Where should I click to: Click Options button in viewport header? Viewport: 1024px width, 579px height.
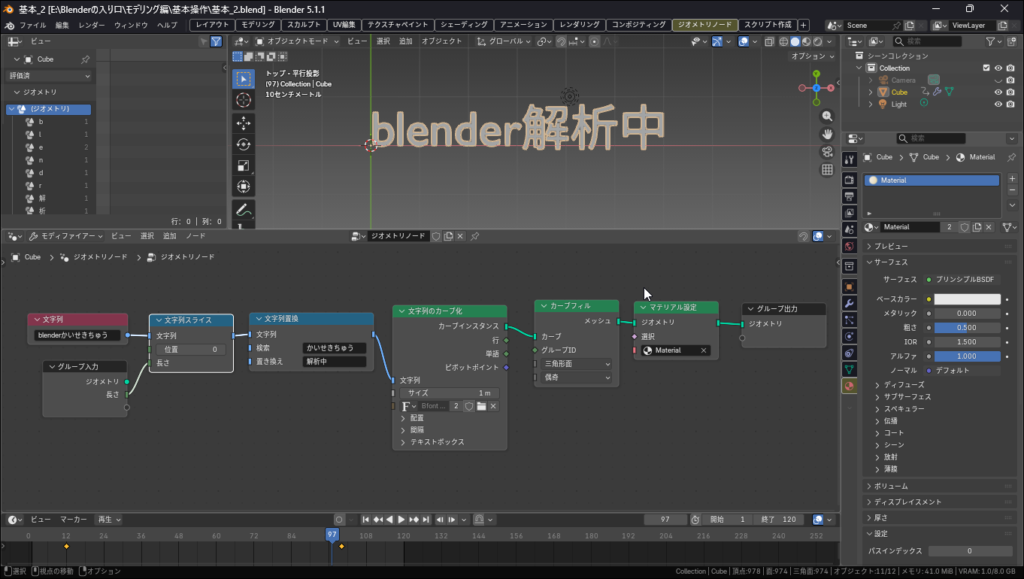click(812, 57)
